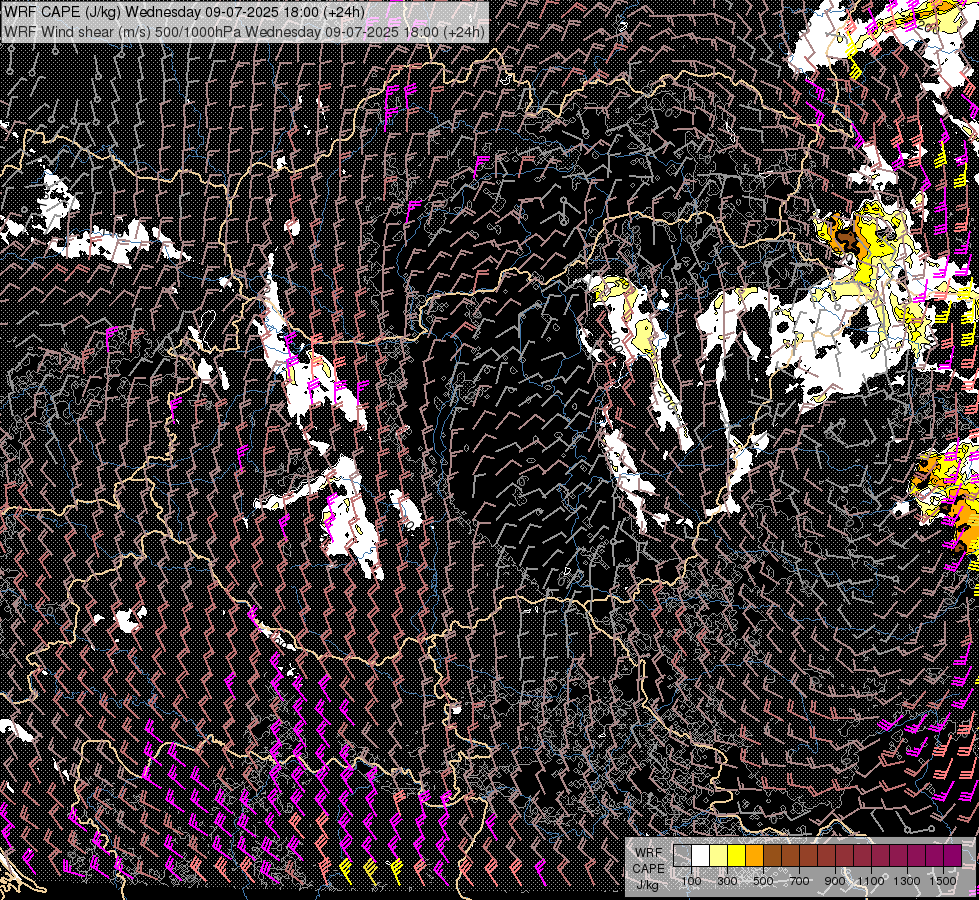Click the orange 400 J/kg legend swatch
This screenshot has height=900, width=979.
754,855
